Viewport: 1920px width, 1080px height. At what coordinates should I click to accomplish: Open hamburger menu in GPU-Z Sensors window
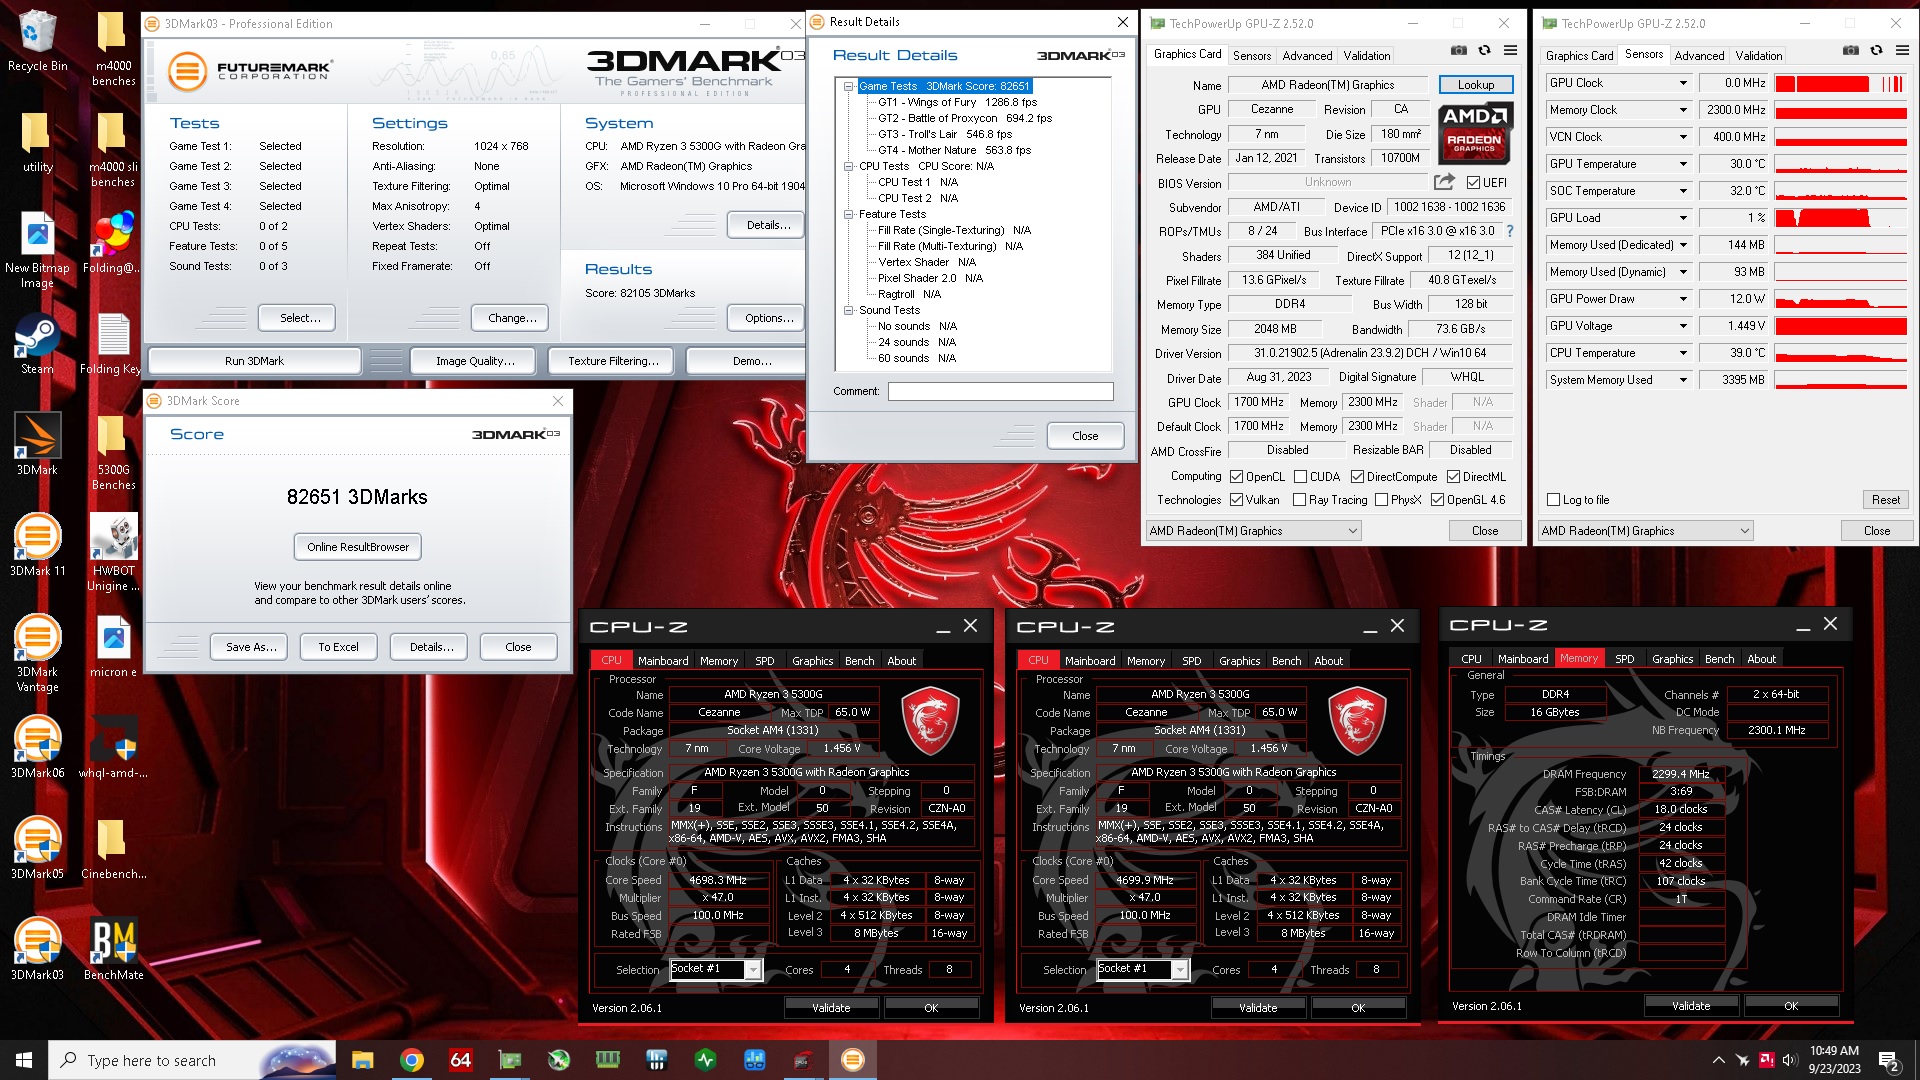(x=1902, y=51)
